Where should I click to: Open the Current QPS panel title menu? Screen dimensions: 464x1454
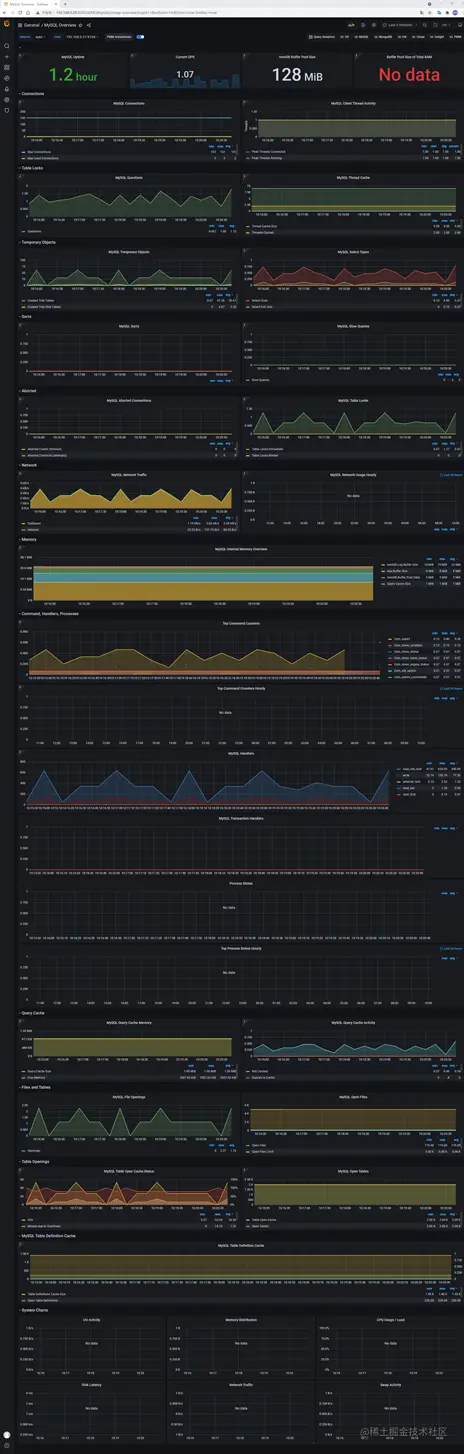185,57
